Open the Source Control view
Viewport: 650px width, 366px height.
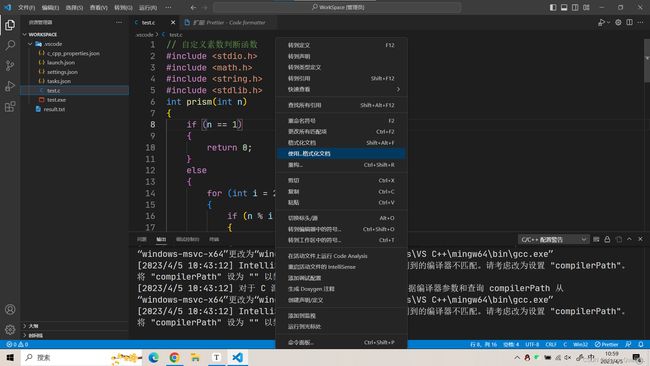point(10,65)
